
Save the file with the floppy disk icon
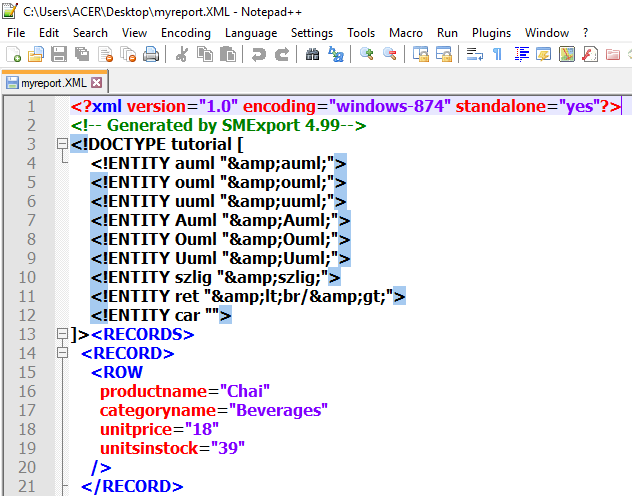coord(58,54)
